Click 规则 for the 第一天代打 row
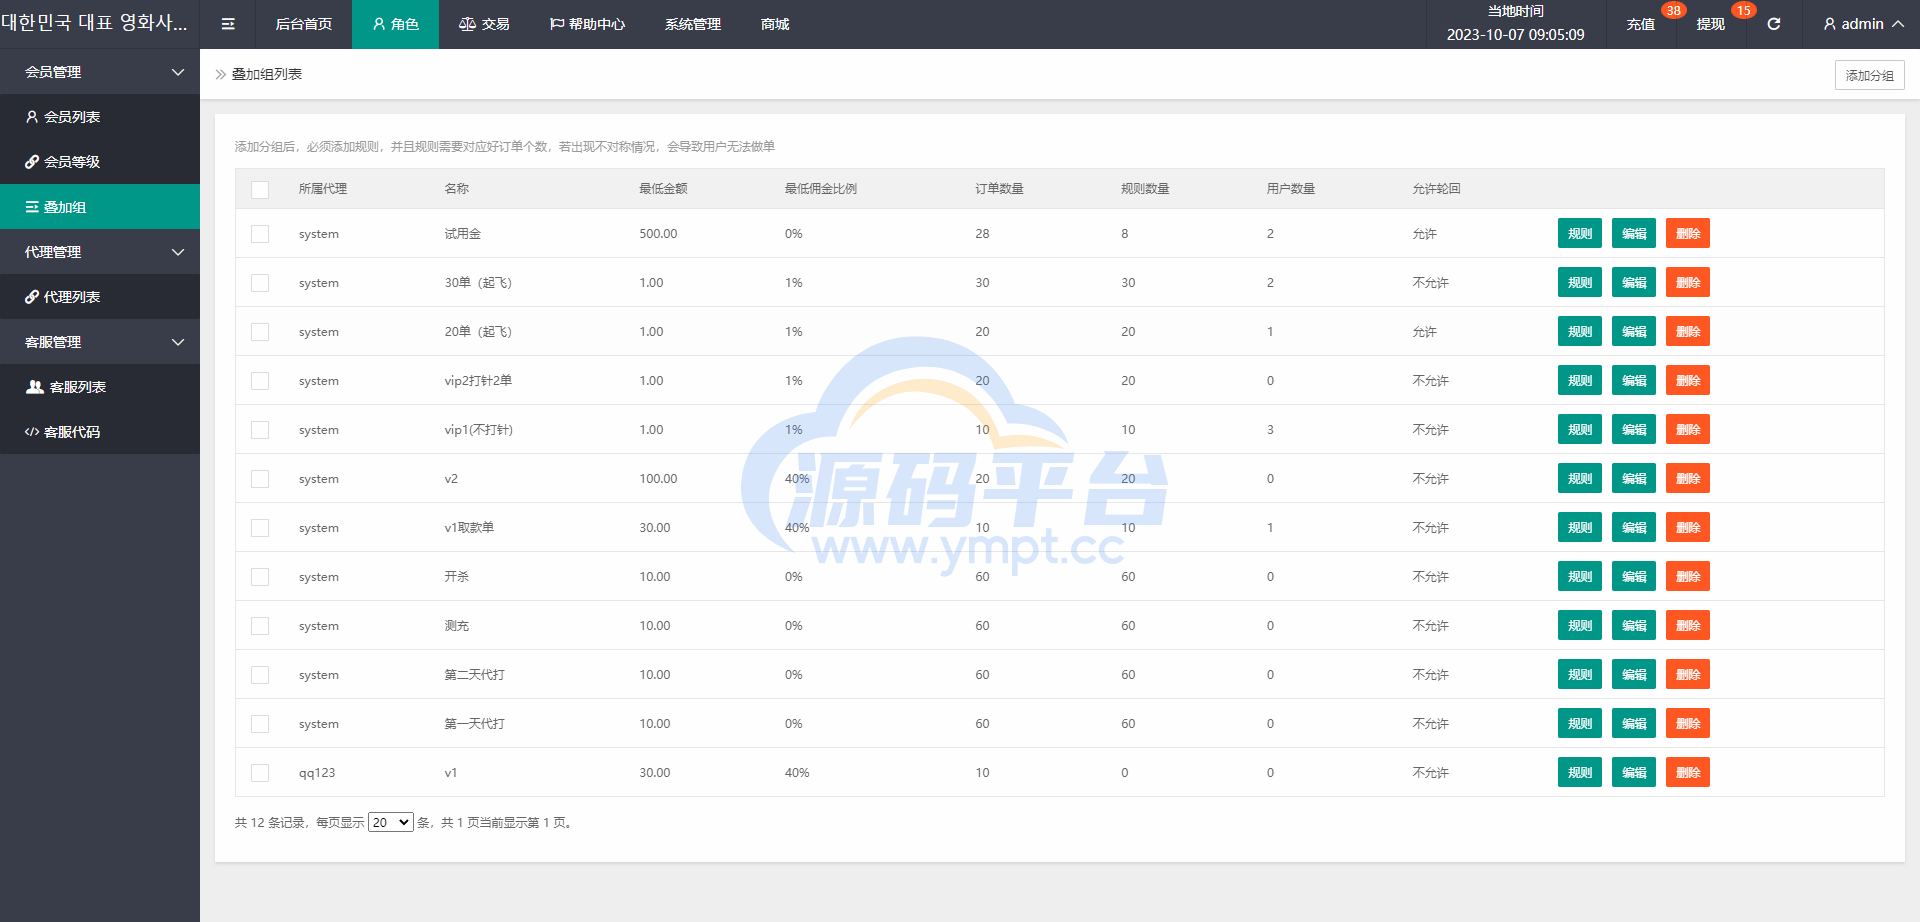1920x922 pixels. click(x=1580, y=723)
